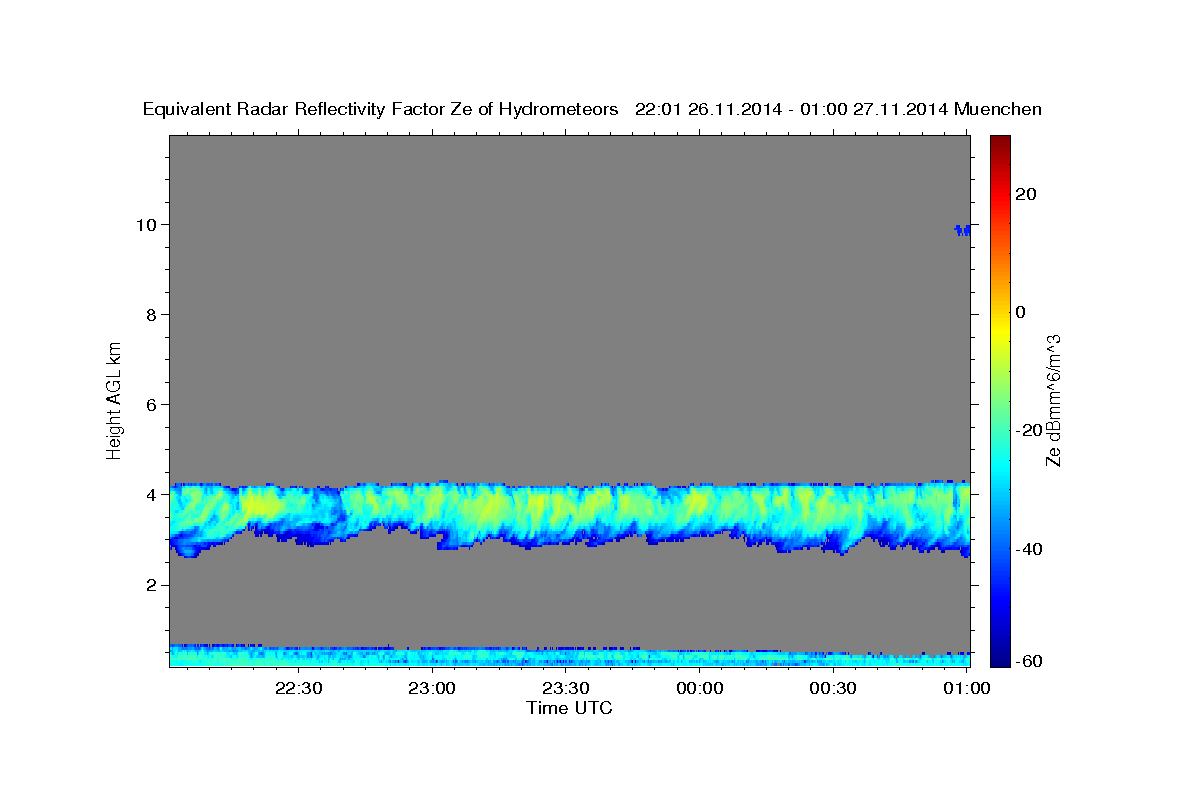Click the 01:00 time tick label
The height and width of the screenshot is (800, 1200).
click(x=966, y=688)
